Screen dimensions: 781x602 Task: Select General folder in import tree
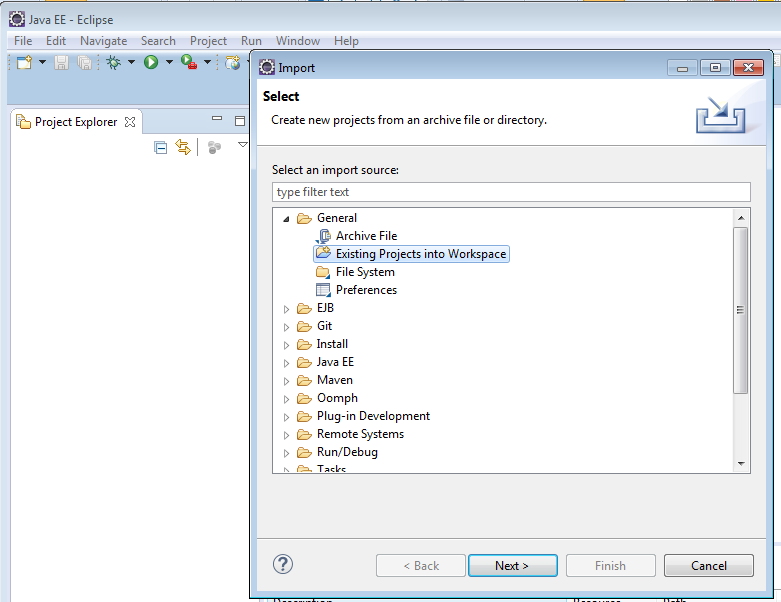(337, 218)
